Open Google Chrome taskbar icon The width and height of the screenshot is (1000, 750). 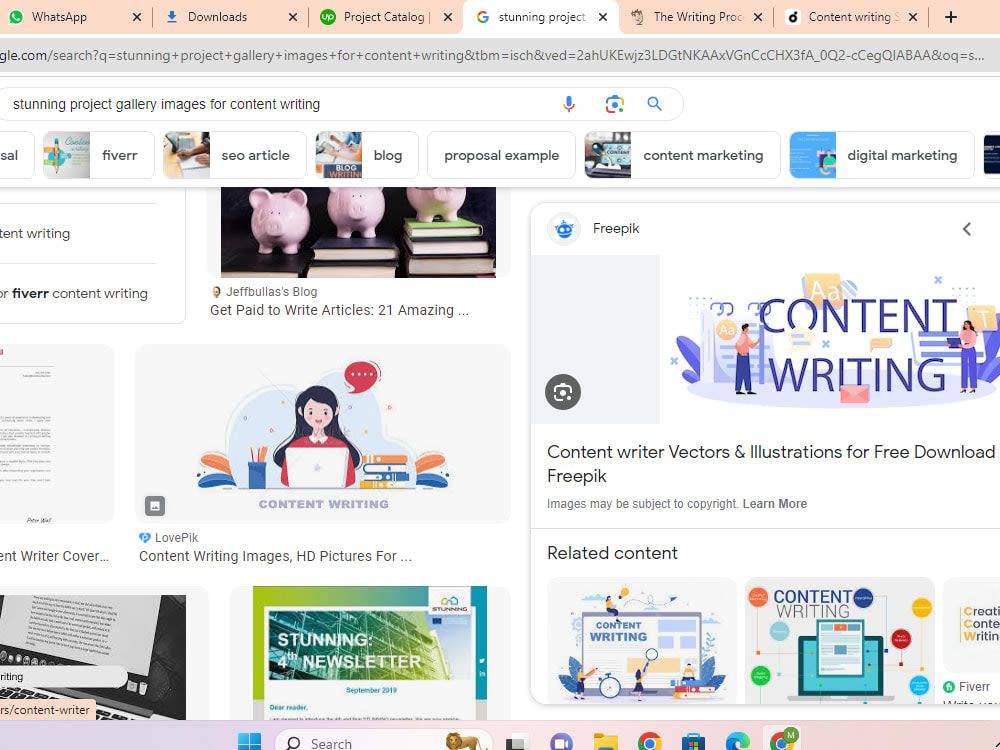pos(649,742)
